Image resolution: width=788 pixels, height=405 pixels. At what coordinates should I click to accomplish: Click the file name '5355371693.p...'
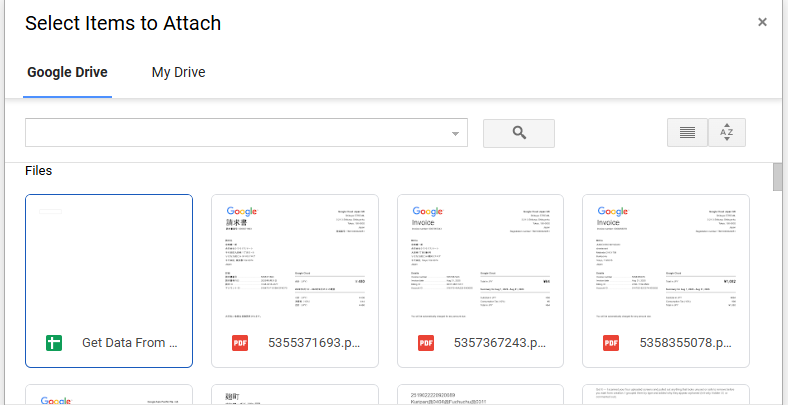(x=315, y=343)
